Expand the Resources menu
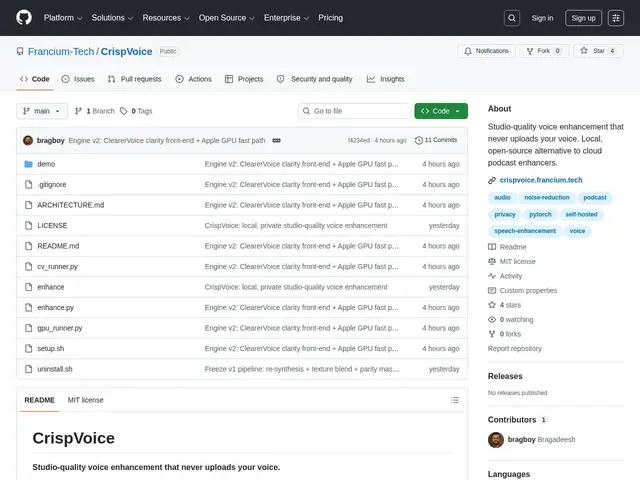 (x=166, y=18)
